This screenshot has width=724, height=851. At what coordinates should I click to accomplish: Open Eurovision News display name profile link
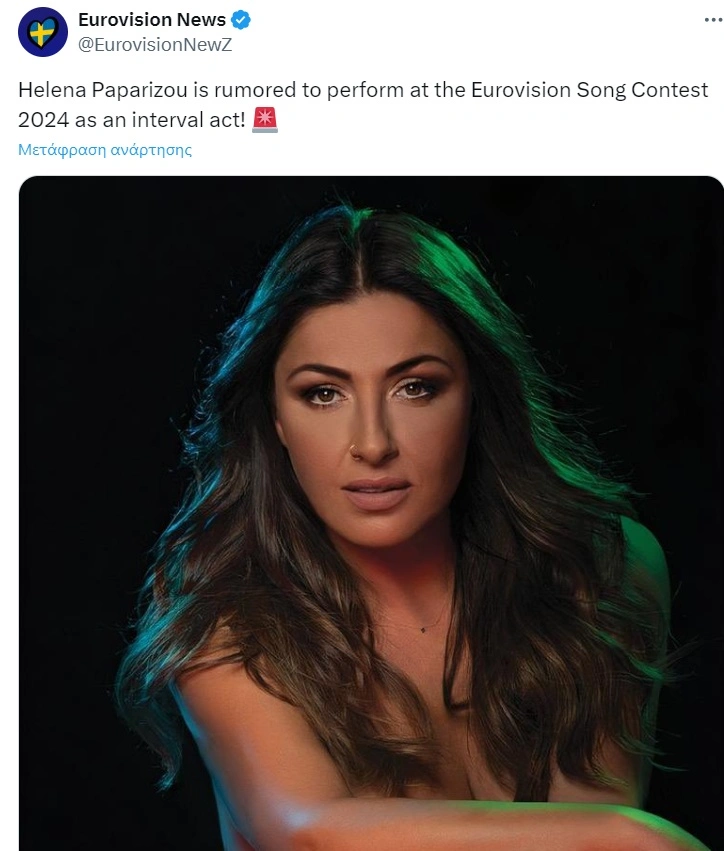click(152, 20)
